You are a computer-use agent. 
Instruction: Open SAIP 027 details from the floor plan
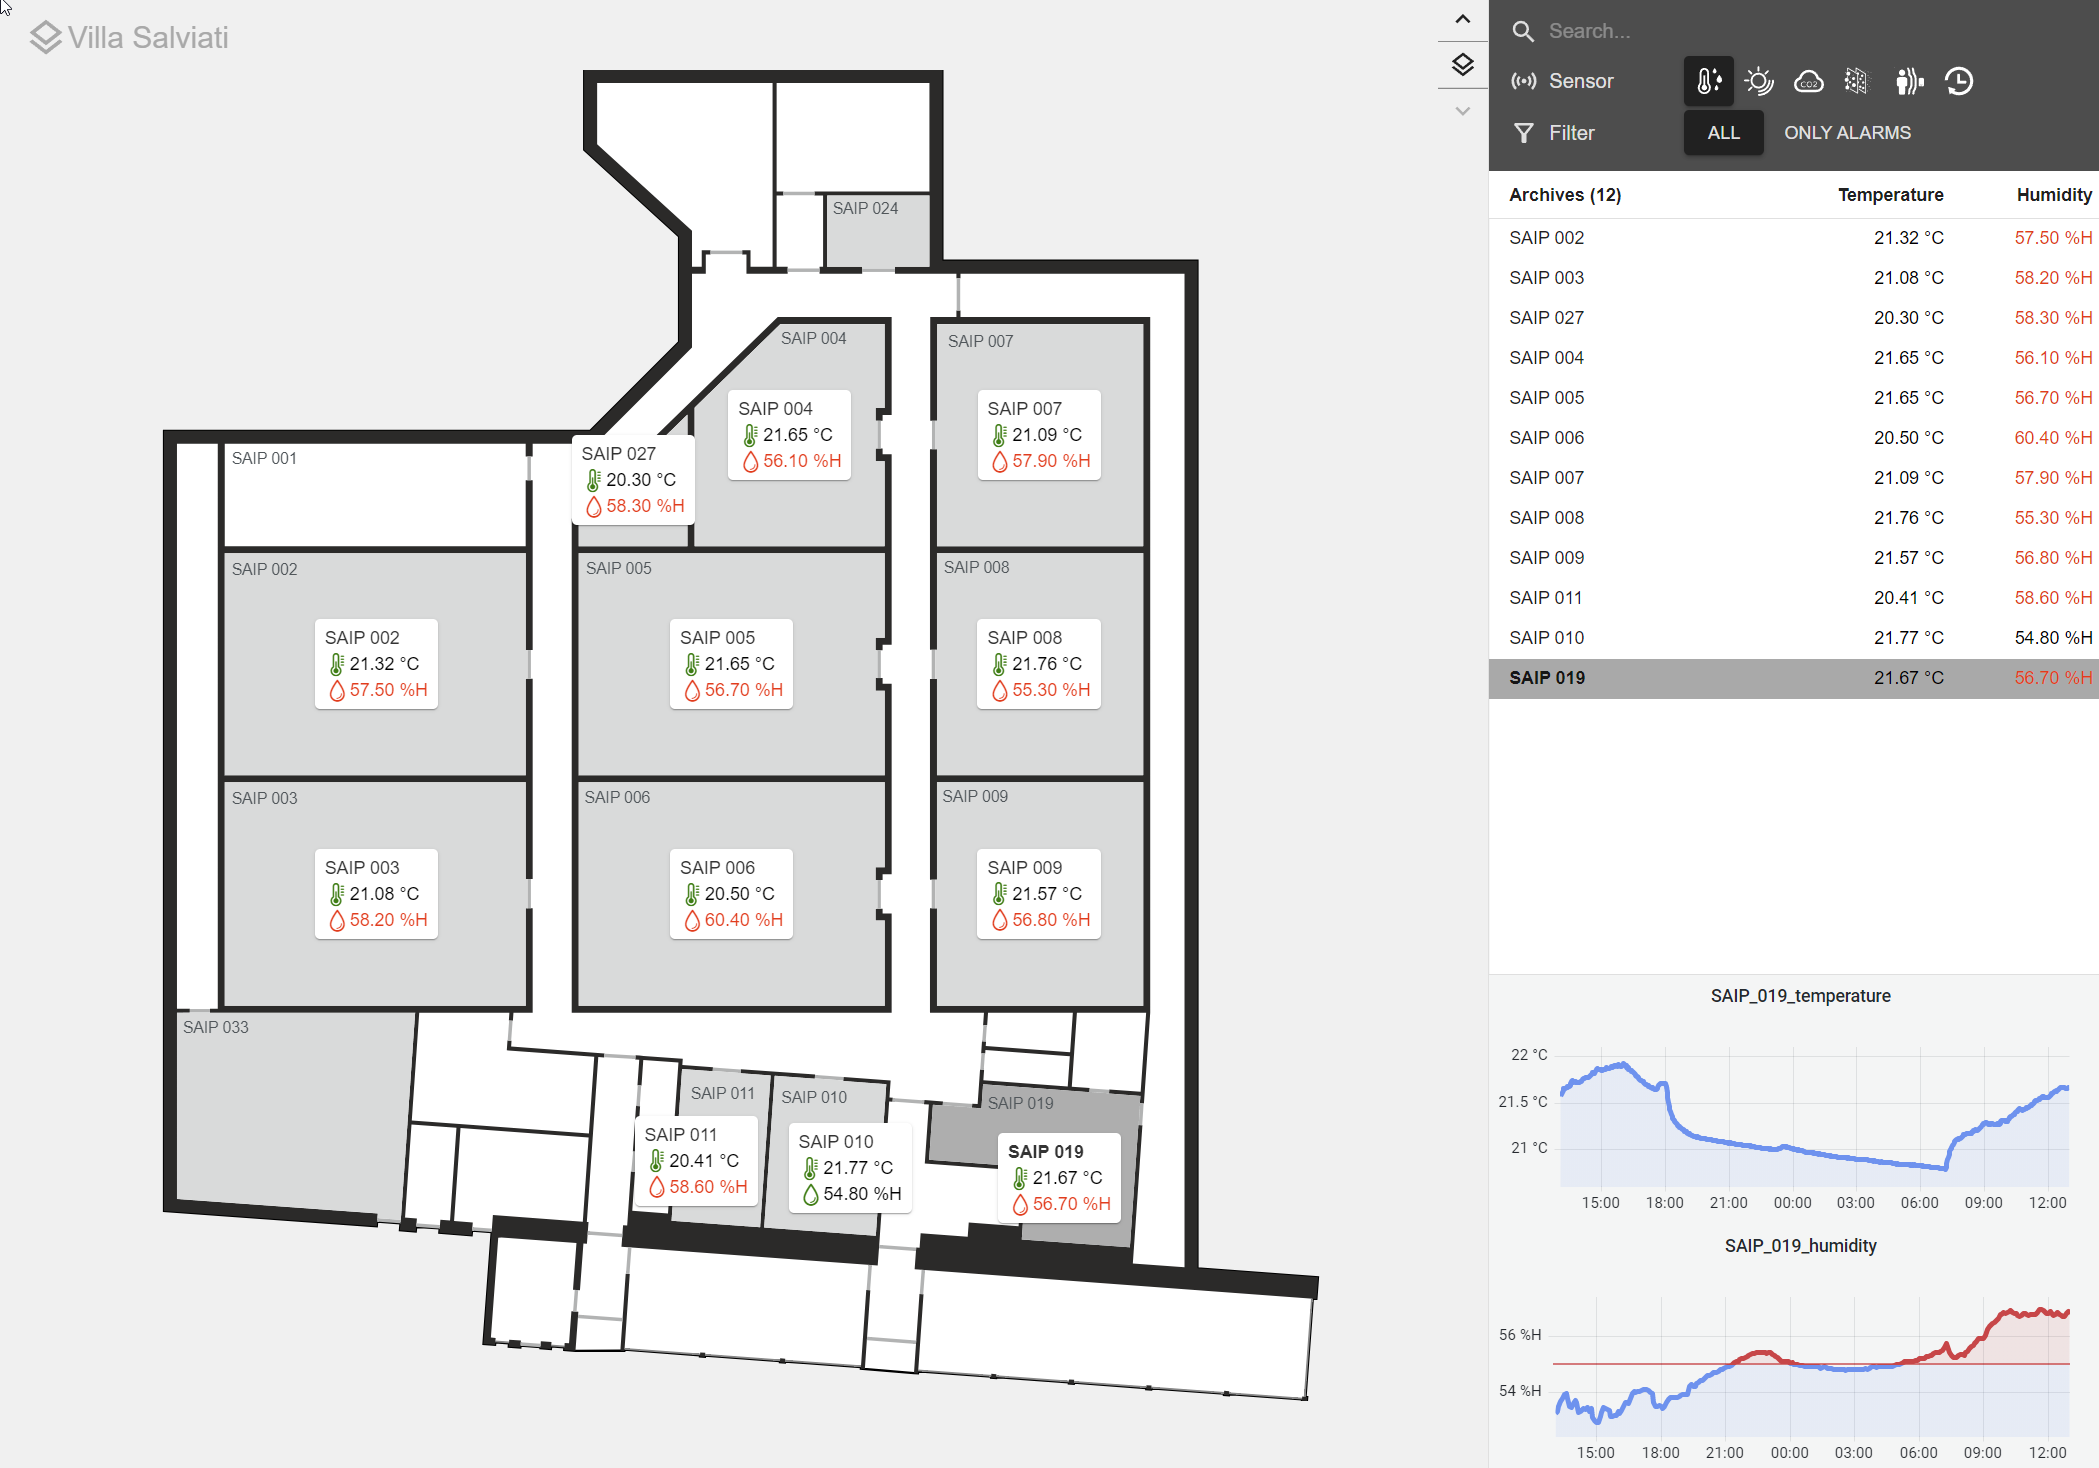(632, 480)
